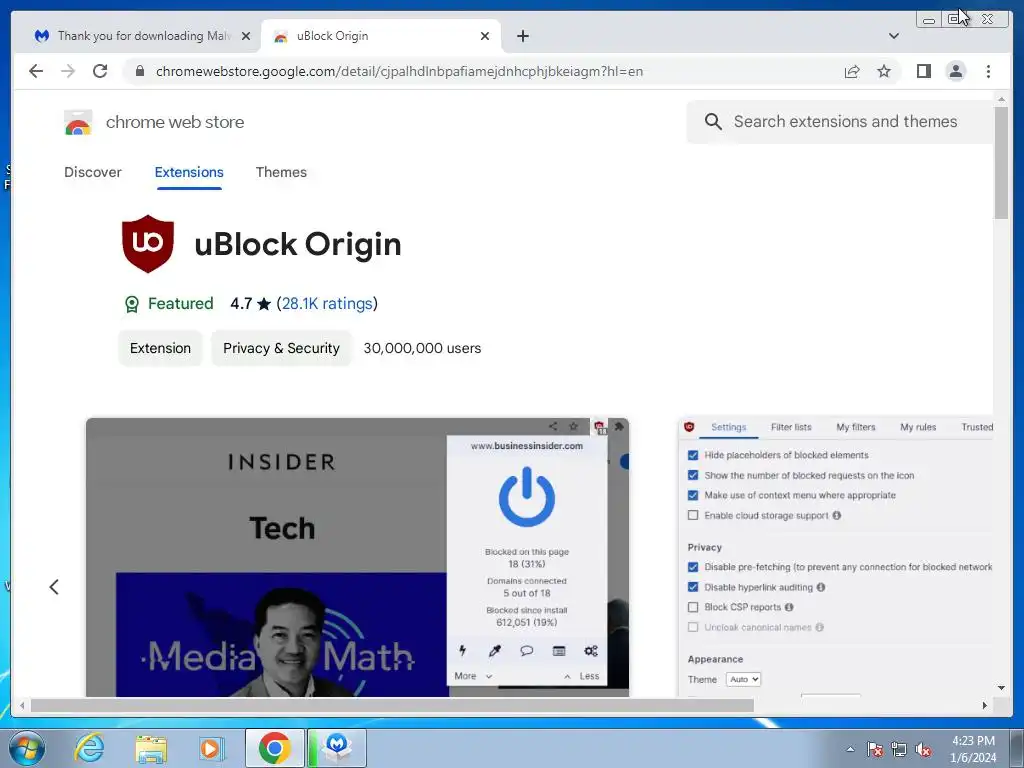The image size is (1024, 768).
Task: Click the scroll right arrow
Action: [x=985, y=705]
